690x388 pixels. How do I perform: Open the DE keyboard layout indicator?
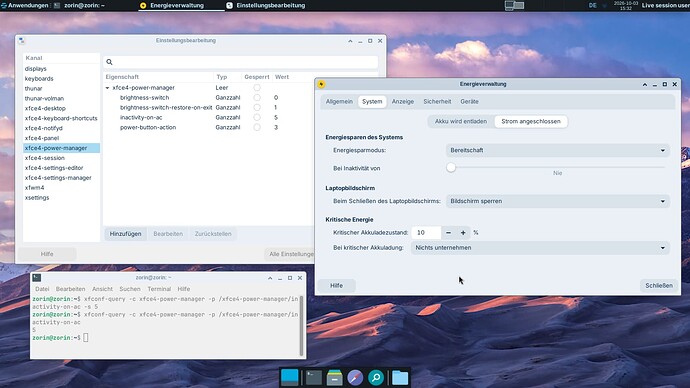[592, 5]
